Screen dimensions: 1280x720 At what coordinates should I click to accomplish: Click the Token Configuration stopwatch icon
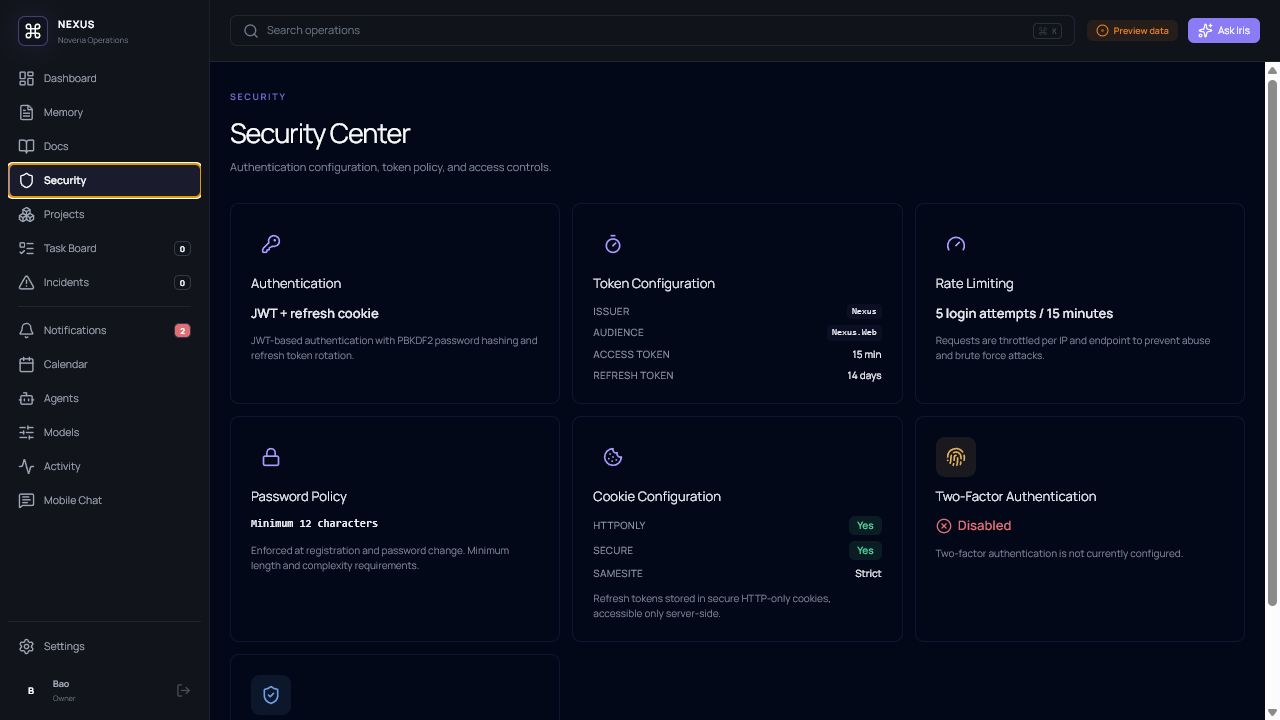613,244
